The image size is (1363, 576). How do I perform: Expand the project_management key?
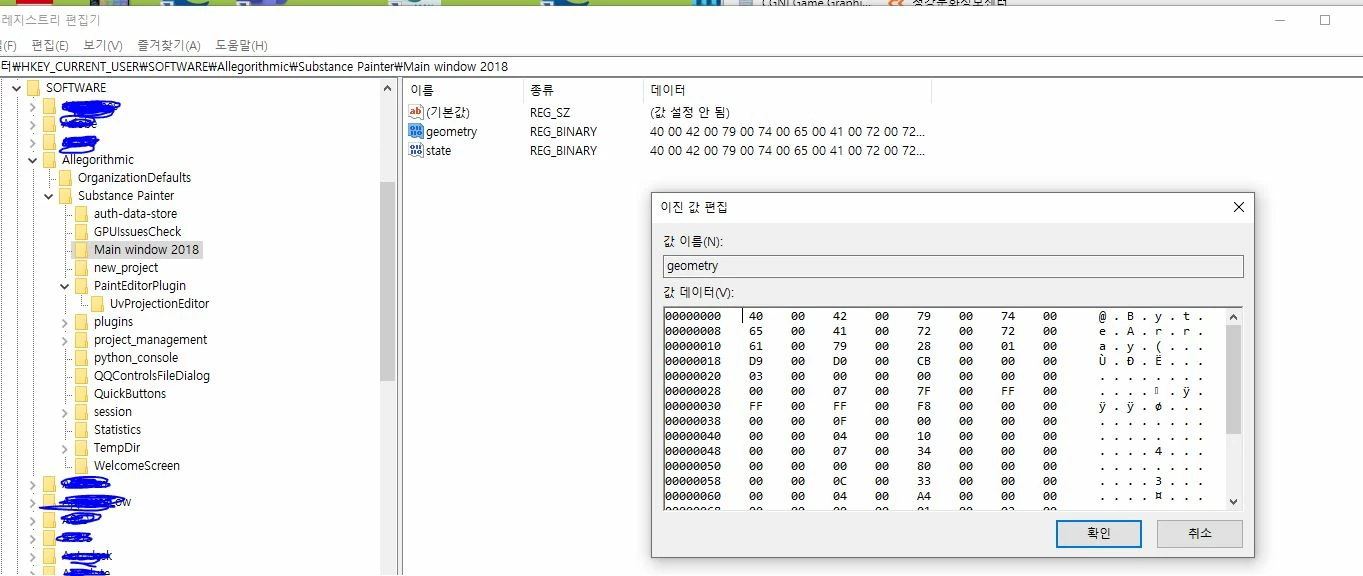[x=64, y=340]
